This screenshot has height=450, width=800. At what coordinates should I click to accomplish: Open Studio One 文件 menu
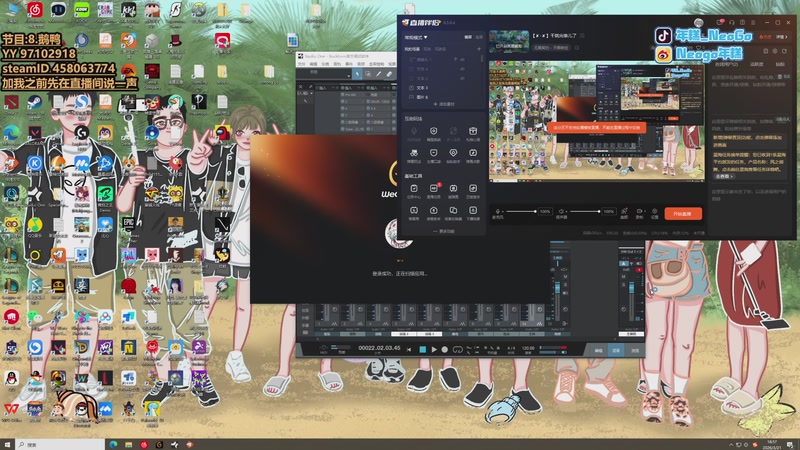(x=302, y=64)
